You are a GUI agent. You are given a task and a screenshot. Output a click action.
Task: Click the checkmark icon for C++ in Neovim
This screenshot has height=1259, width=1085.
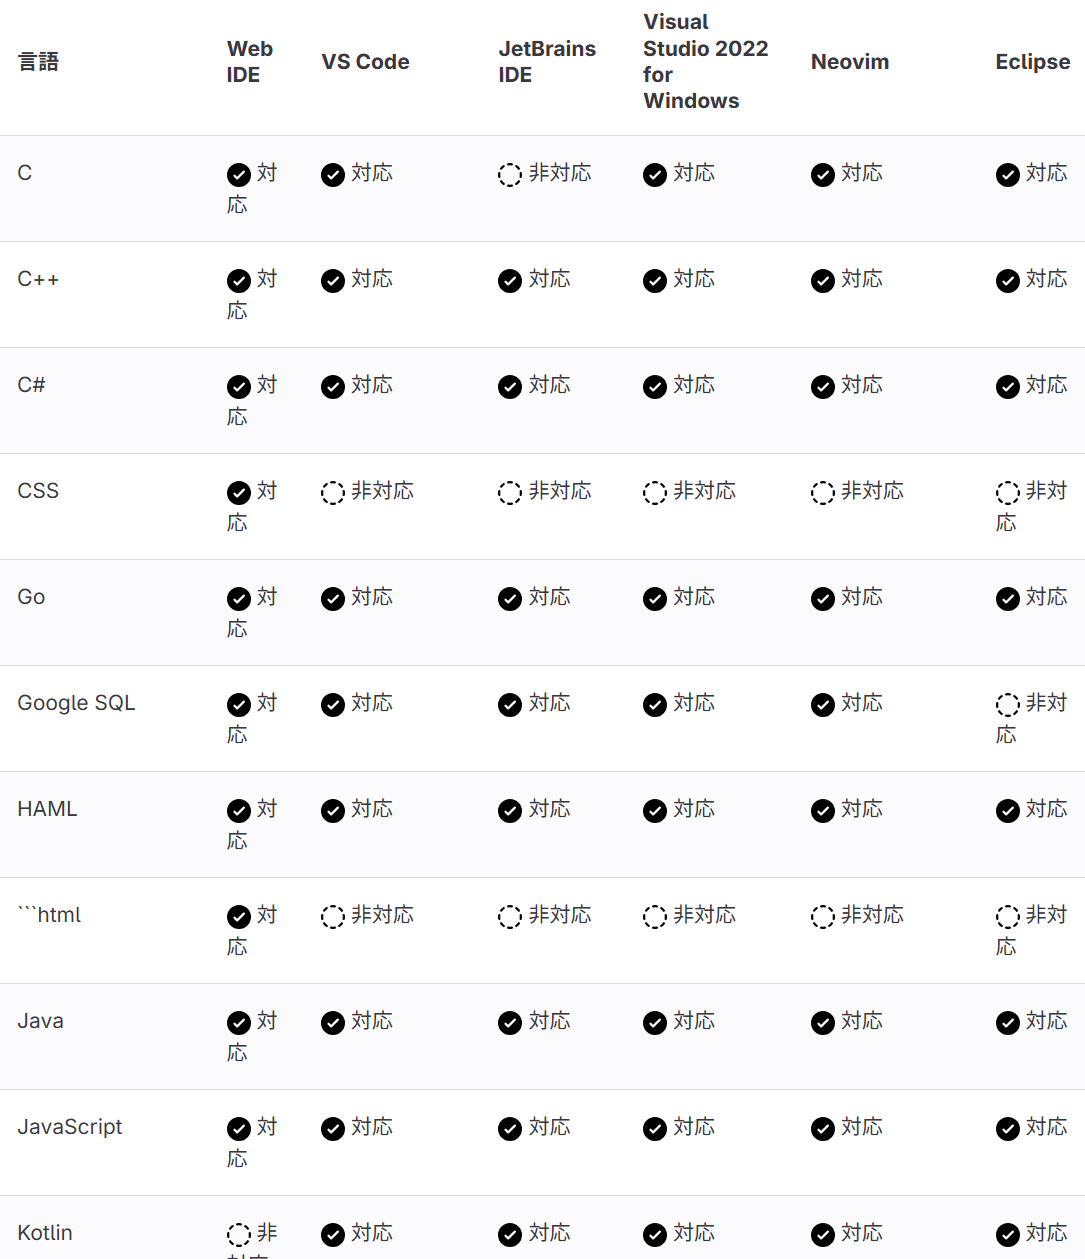pos(823,281)
